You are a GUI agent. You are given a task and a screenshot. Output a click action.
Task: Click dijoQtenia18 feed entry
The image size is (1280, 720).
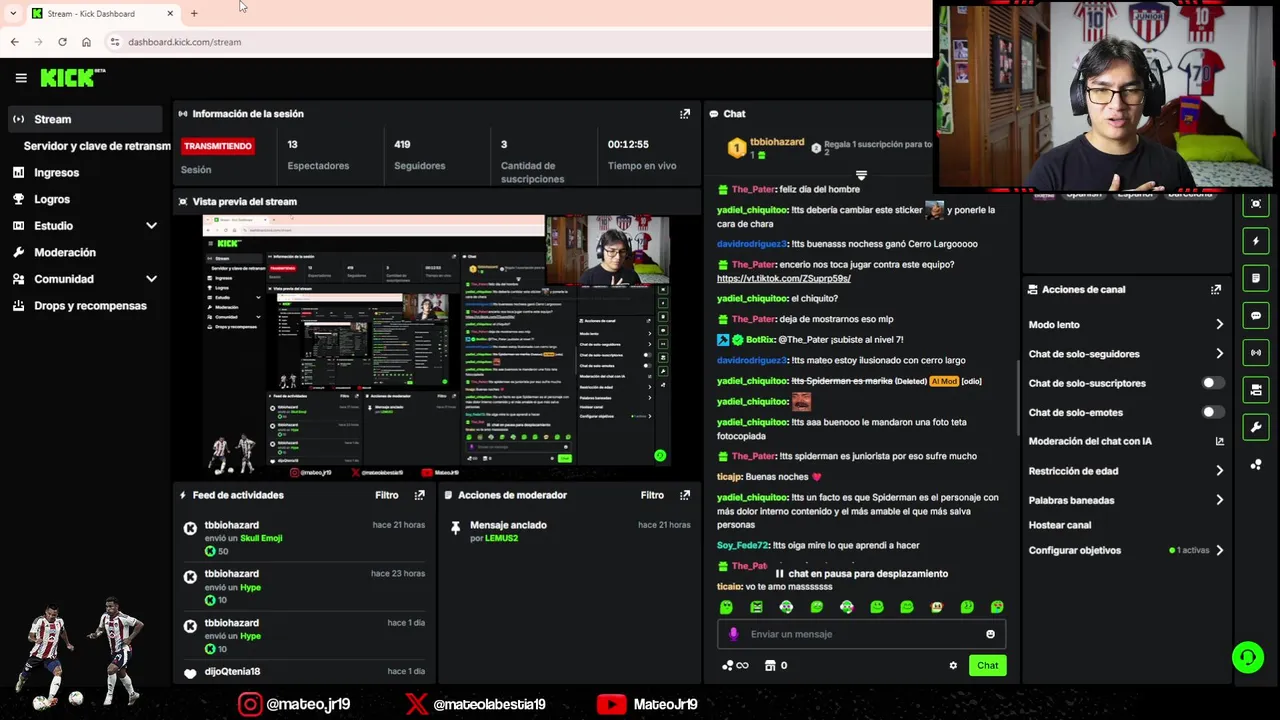click(305, 672)
